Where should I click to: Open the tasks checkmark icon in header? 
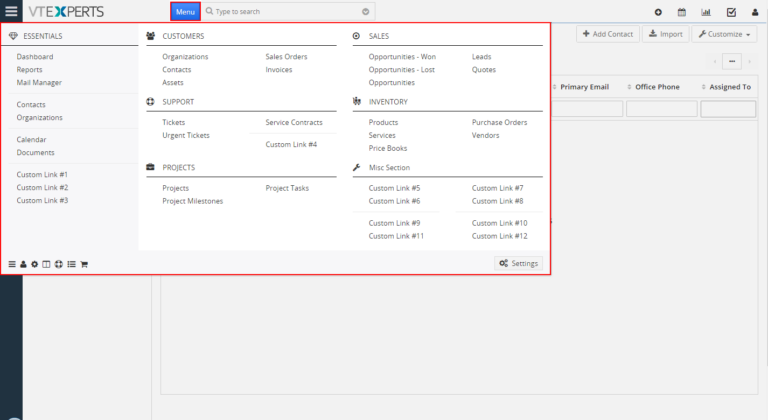pos(731,12)
